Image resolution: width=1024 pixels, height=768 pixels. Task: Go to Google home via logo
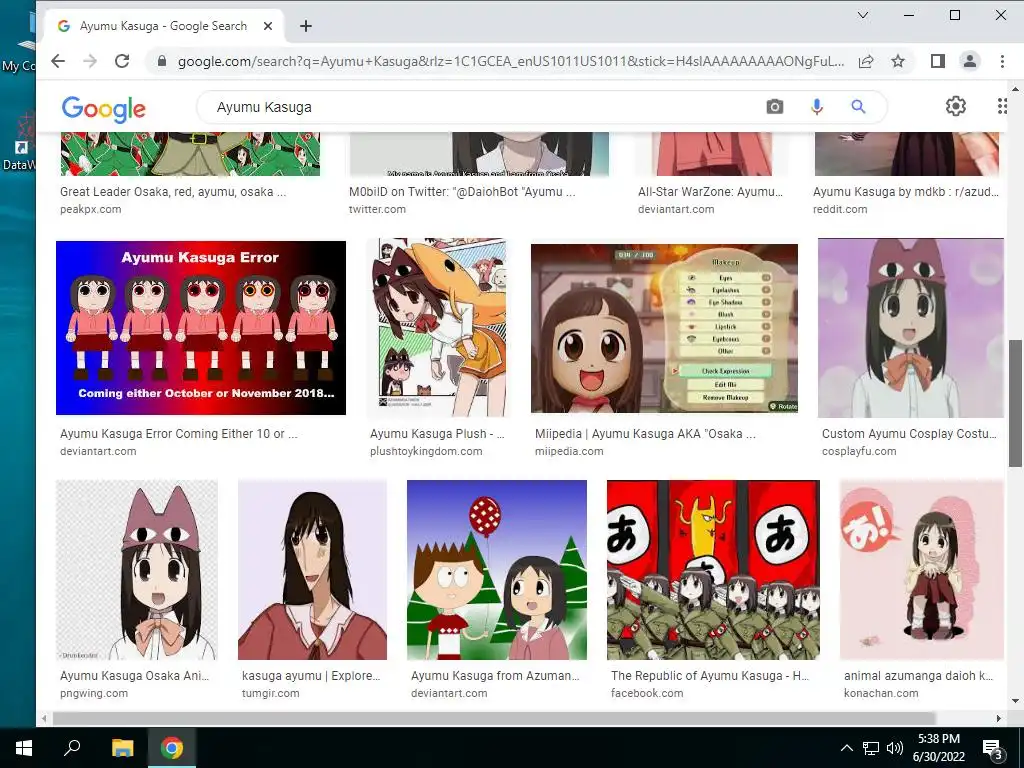coord(103,108)
